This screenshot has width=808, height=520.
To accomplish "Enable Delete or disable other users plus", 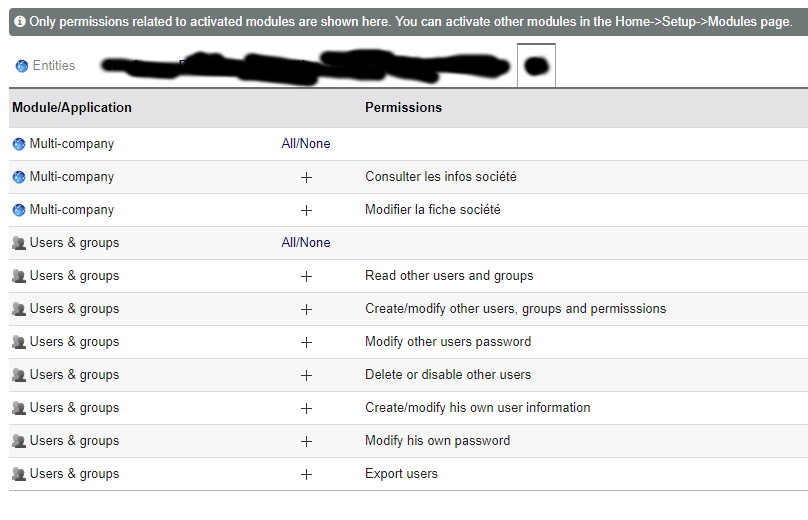I will (x=306, y=375).
